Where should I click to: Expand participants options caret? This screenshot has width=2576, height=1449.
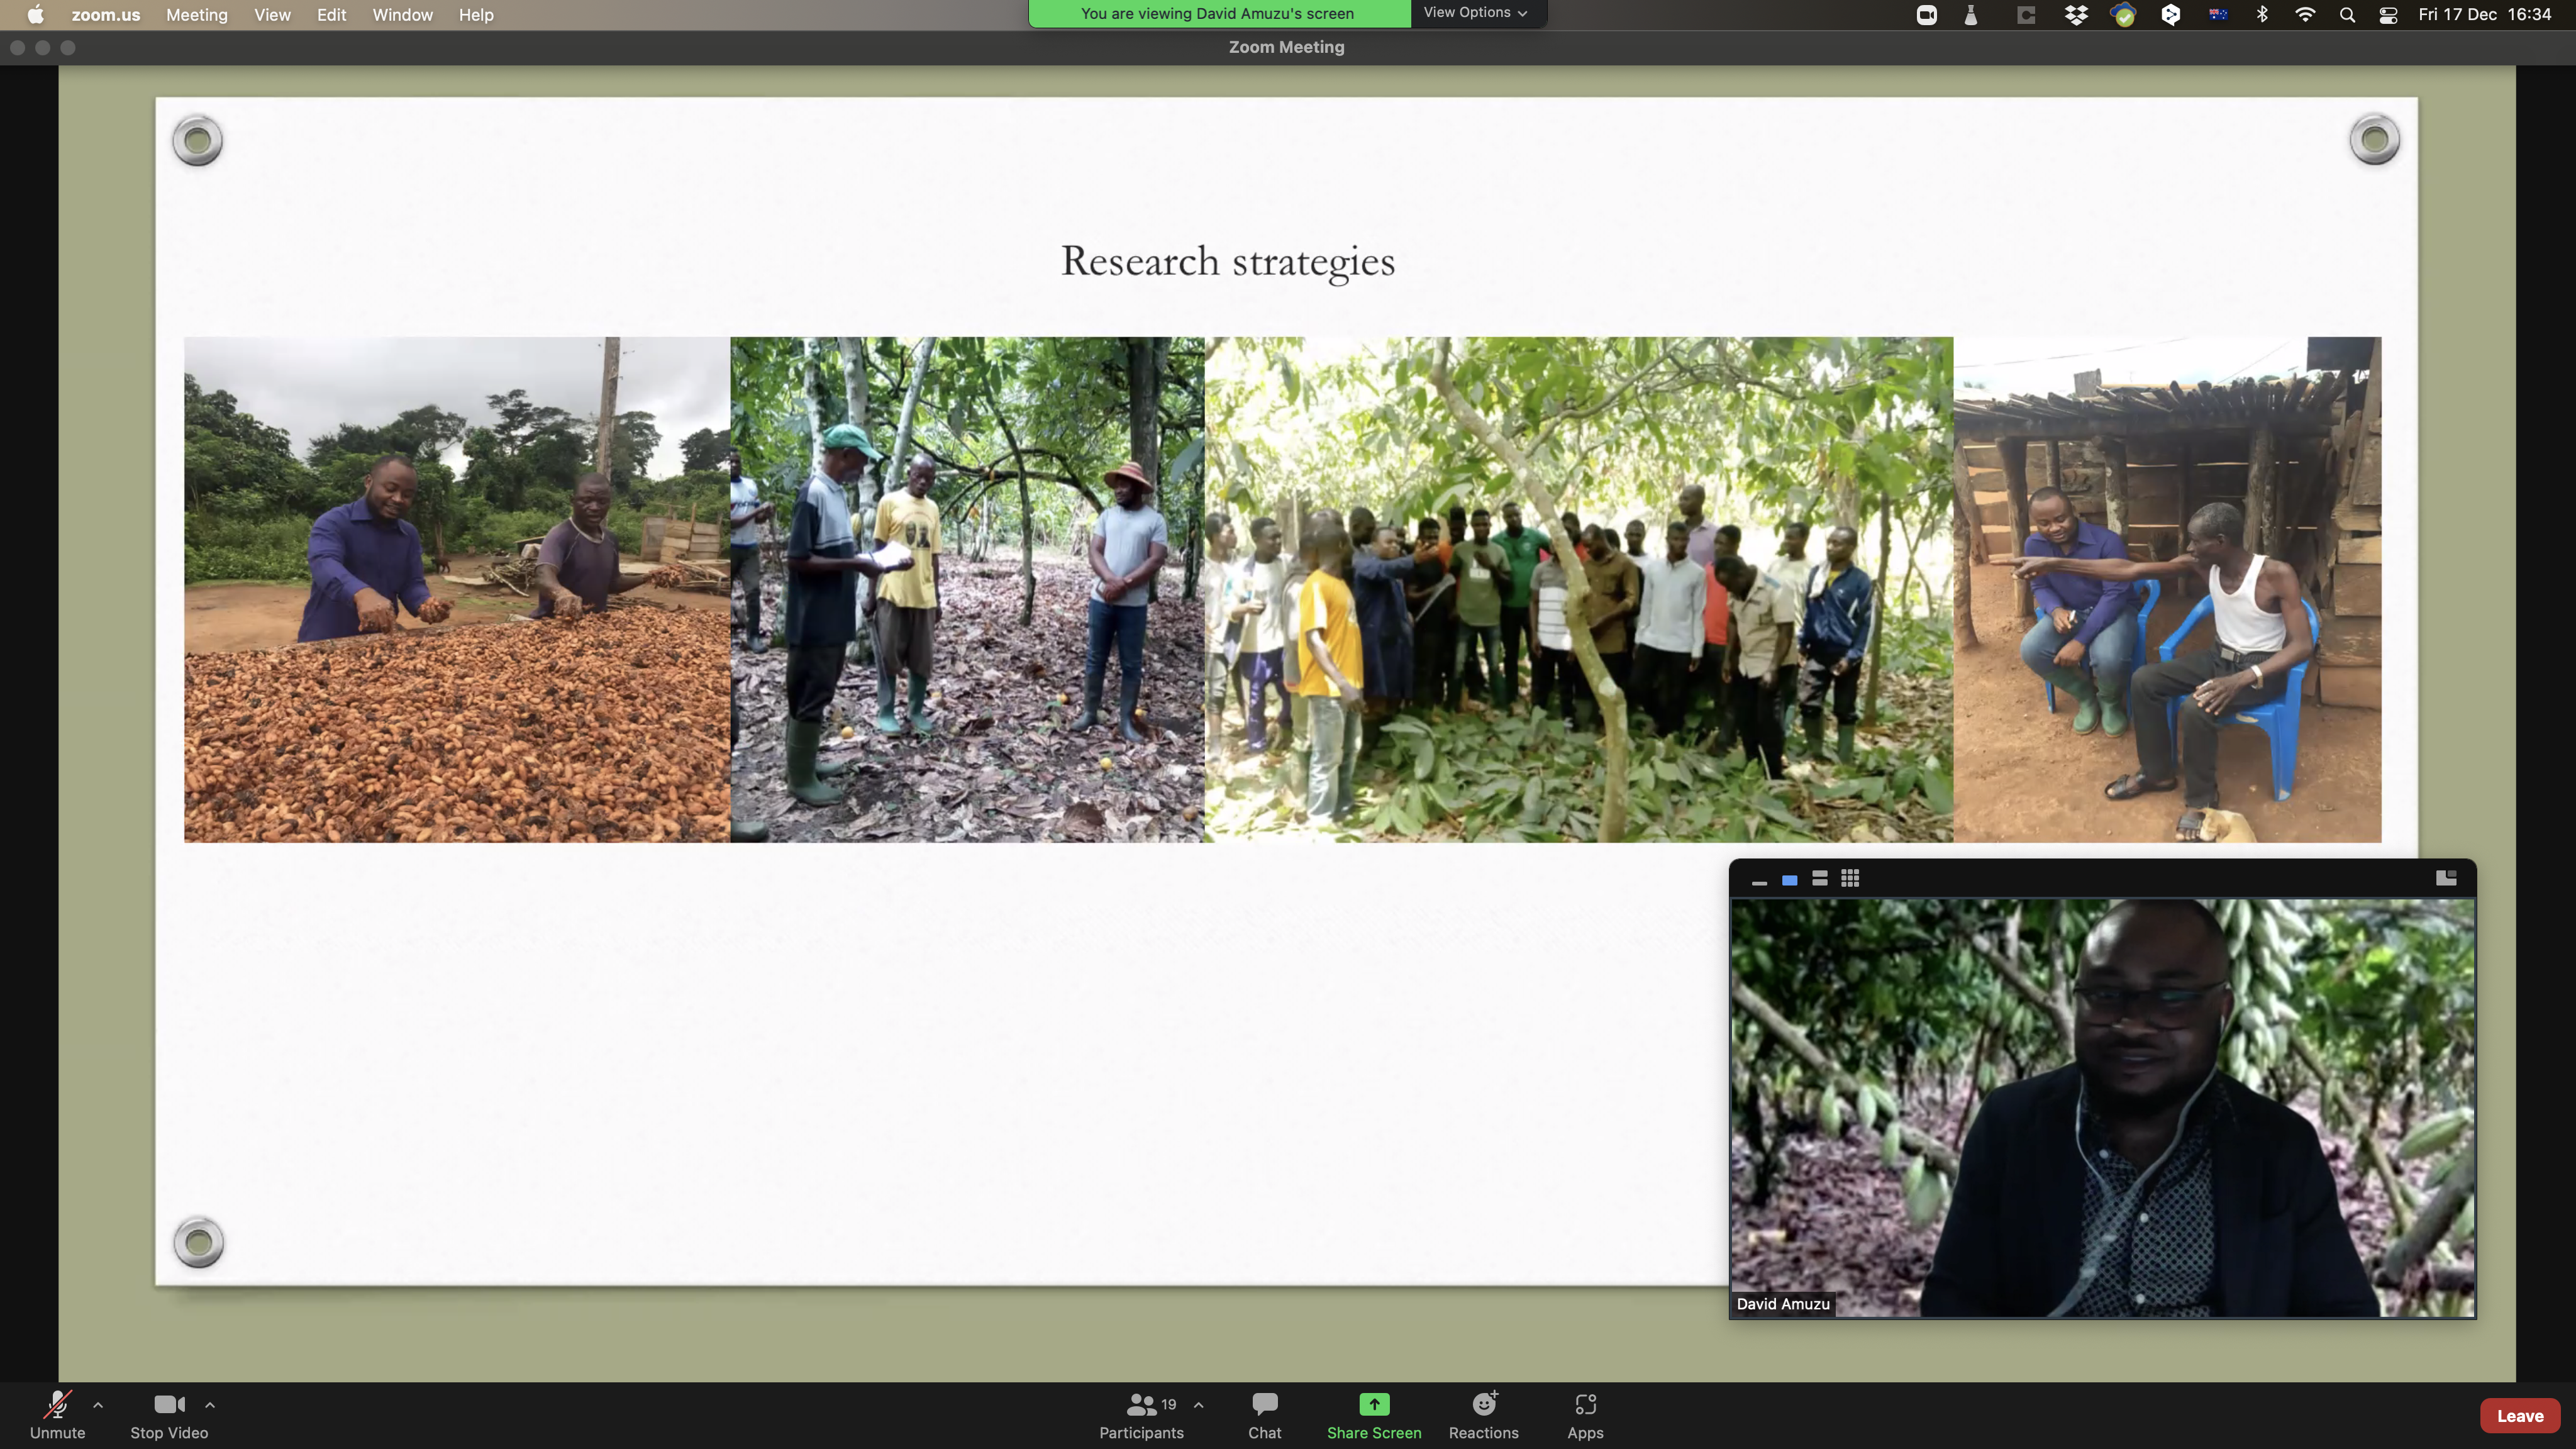click(x=1198, y=1404)
